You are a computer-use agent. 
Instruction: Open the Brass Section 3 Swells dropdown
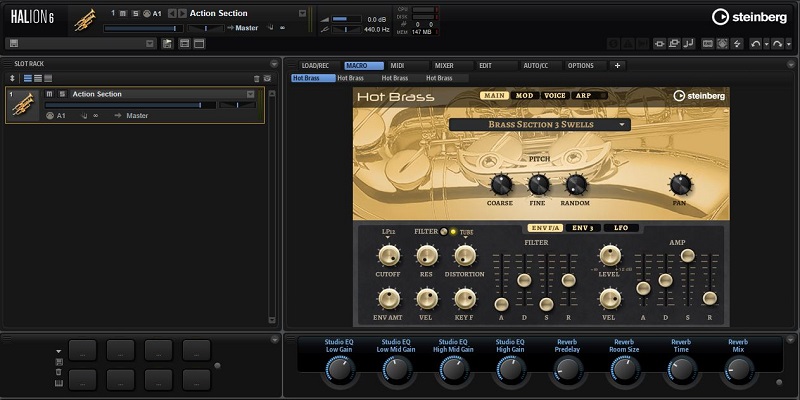point(539,125)
